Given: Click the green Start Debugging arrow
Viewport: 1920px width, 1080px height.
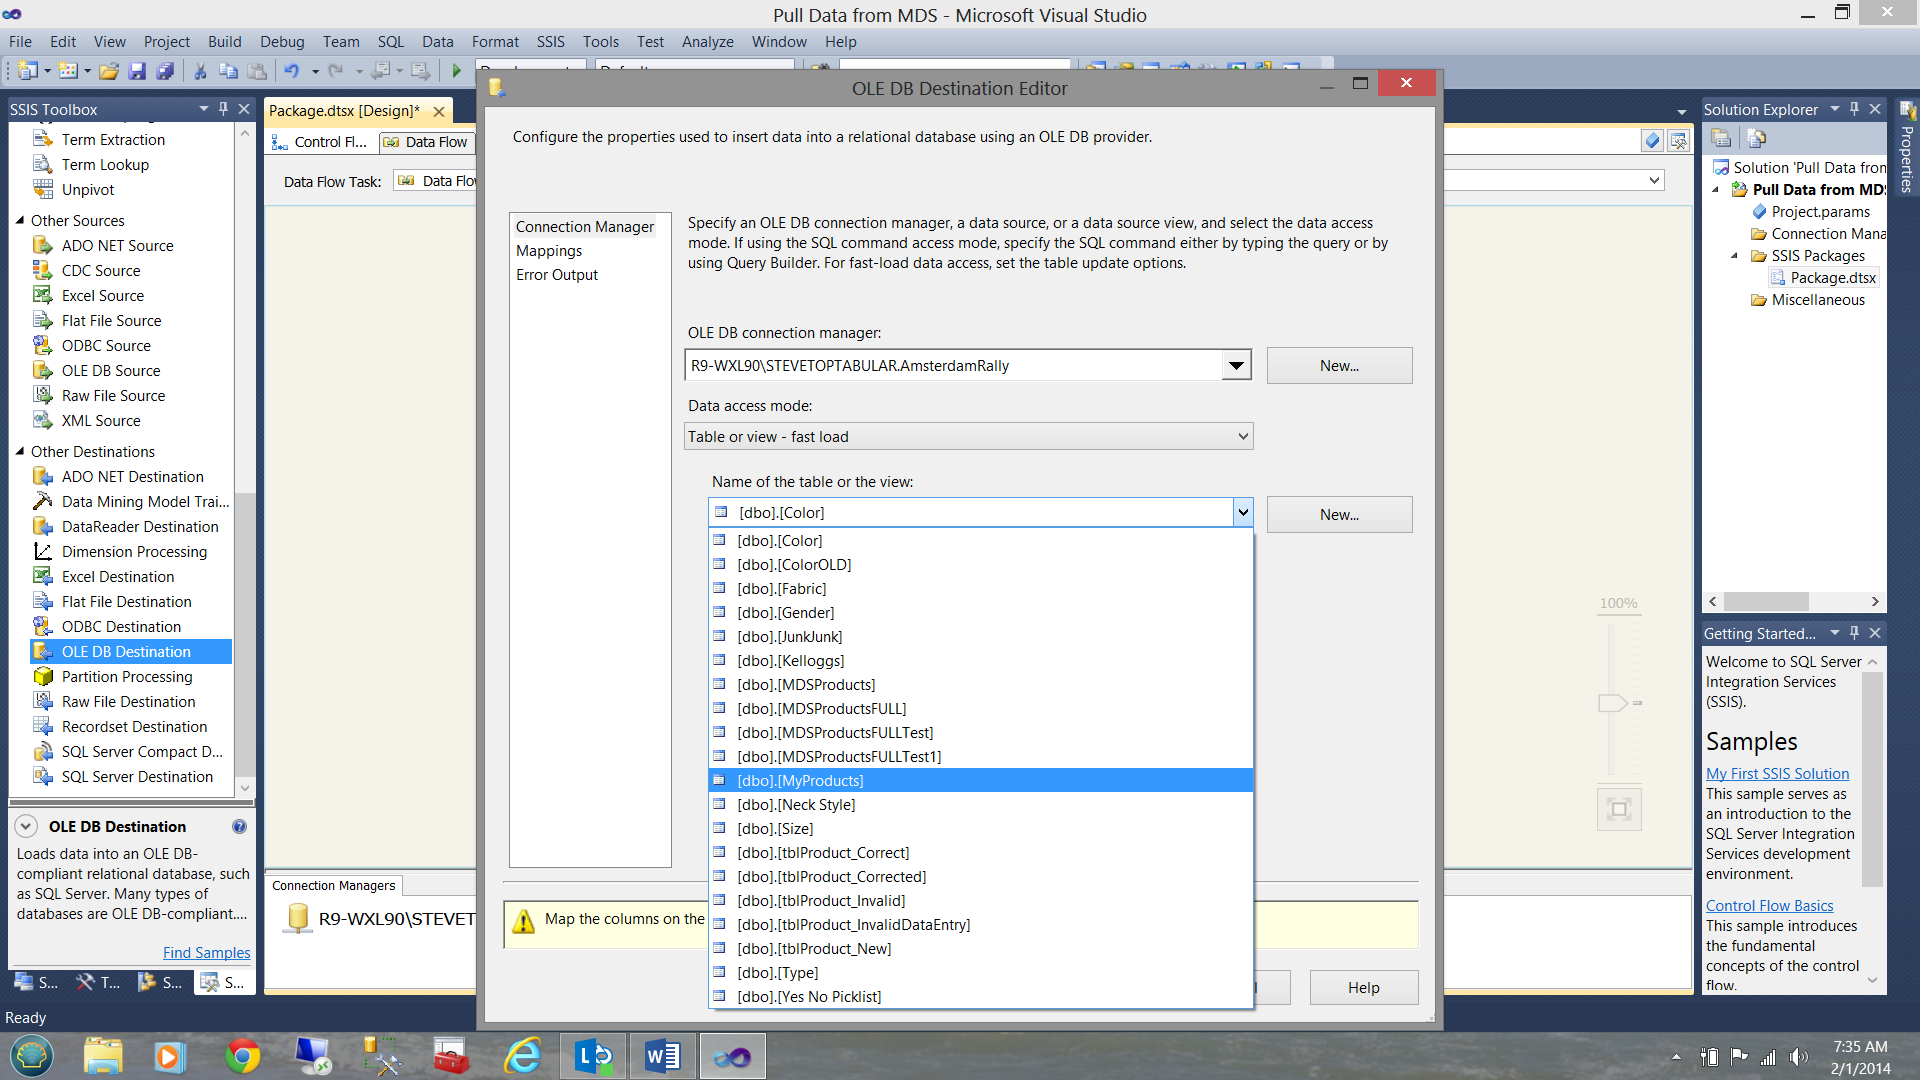Looking at the screenshot, I should coord(457,71).
